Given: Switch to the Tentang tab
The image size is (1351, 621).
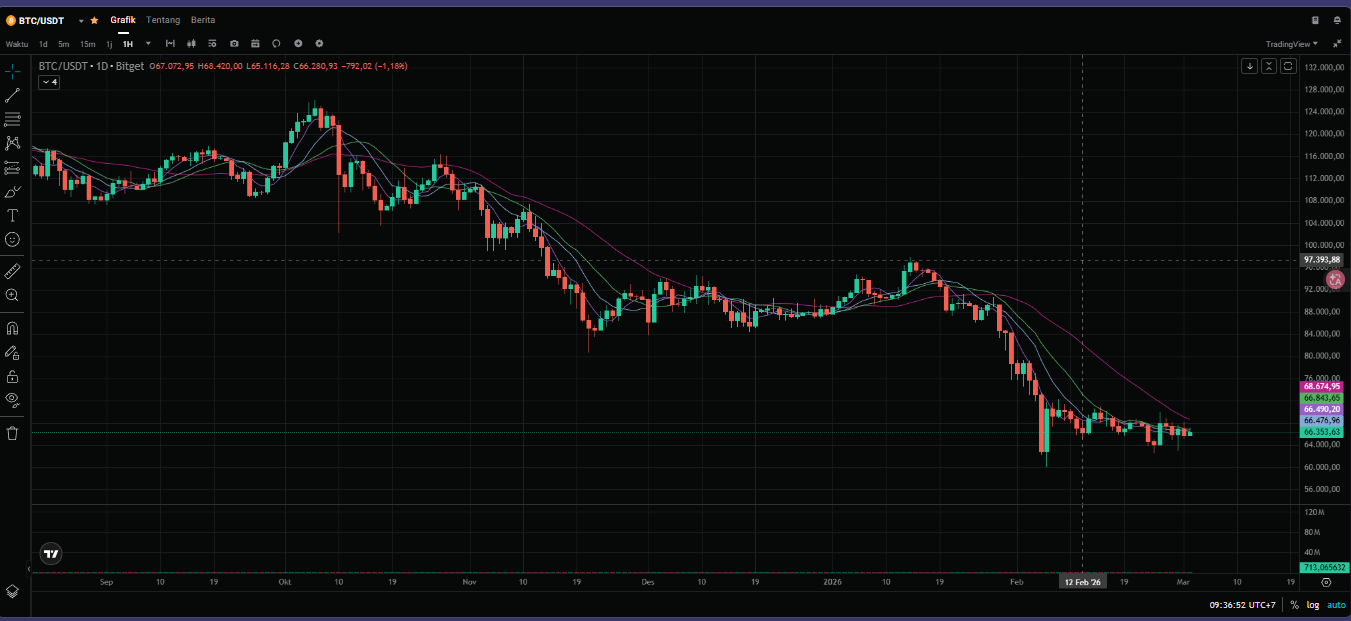Looking at the screenshot, I should pos(163,20).
